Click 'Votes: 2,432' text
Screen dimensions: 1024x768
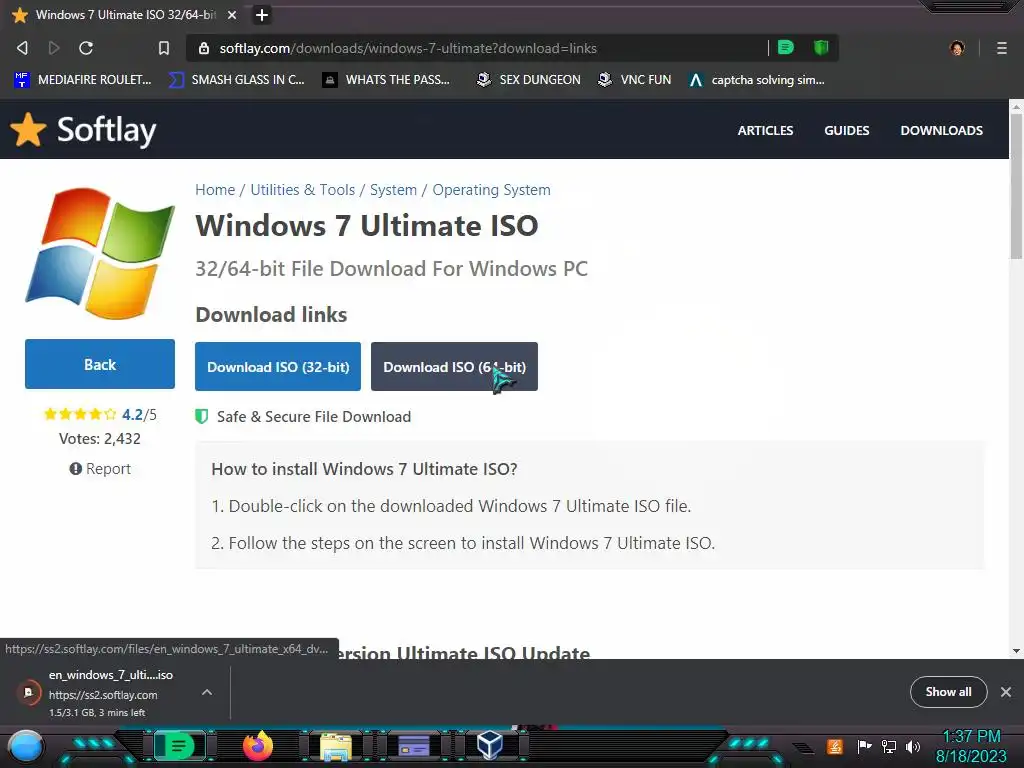tap(100, 438)
